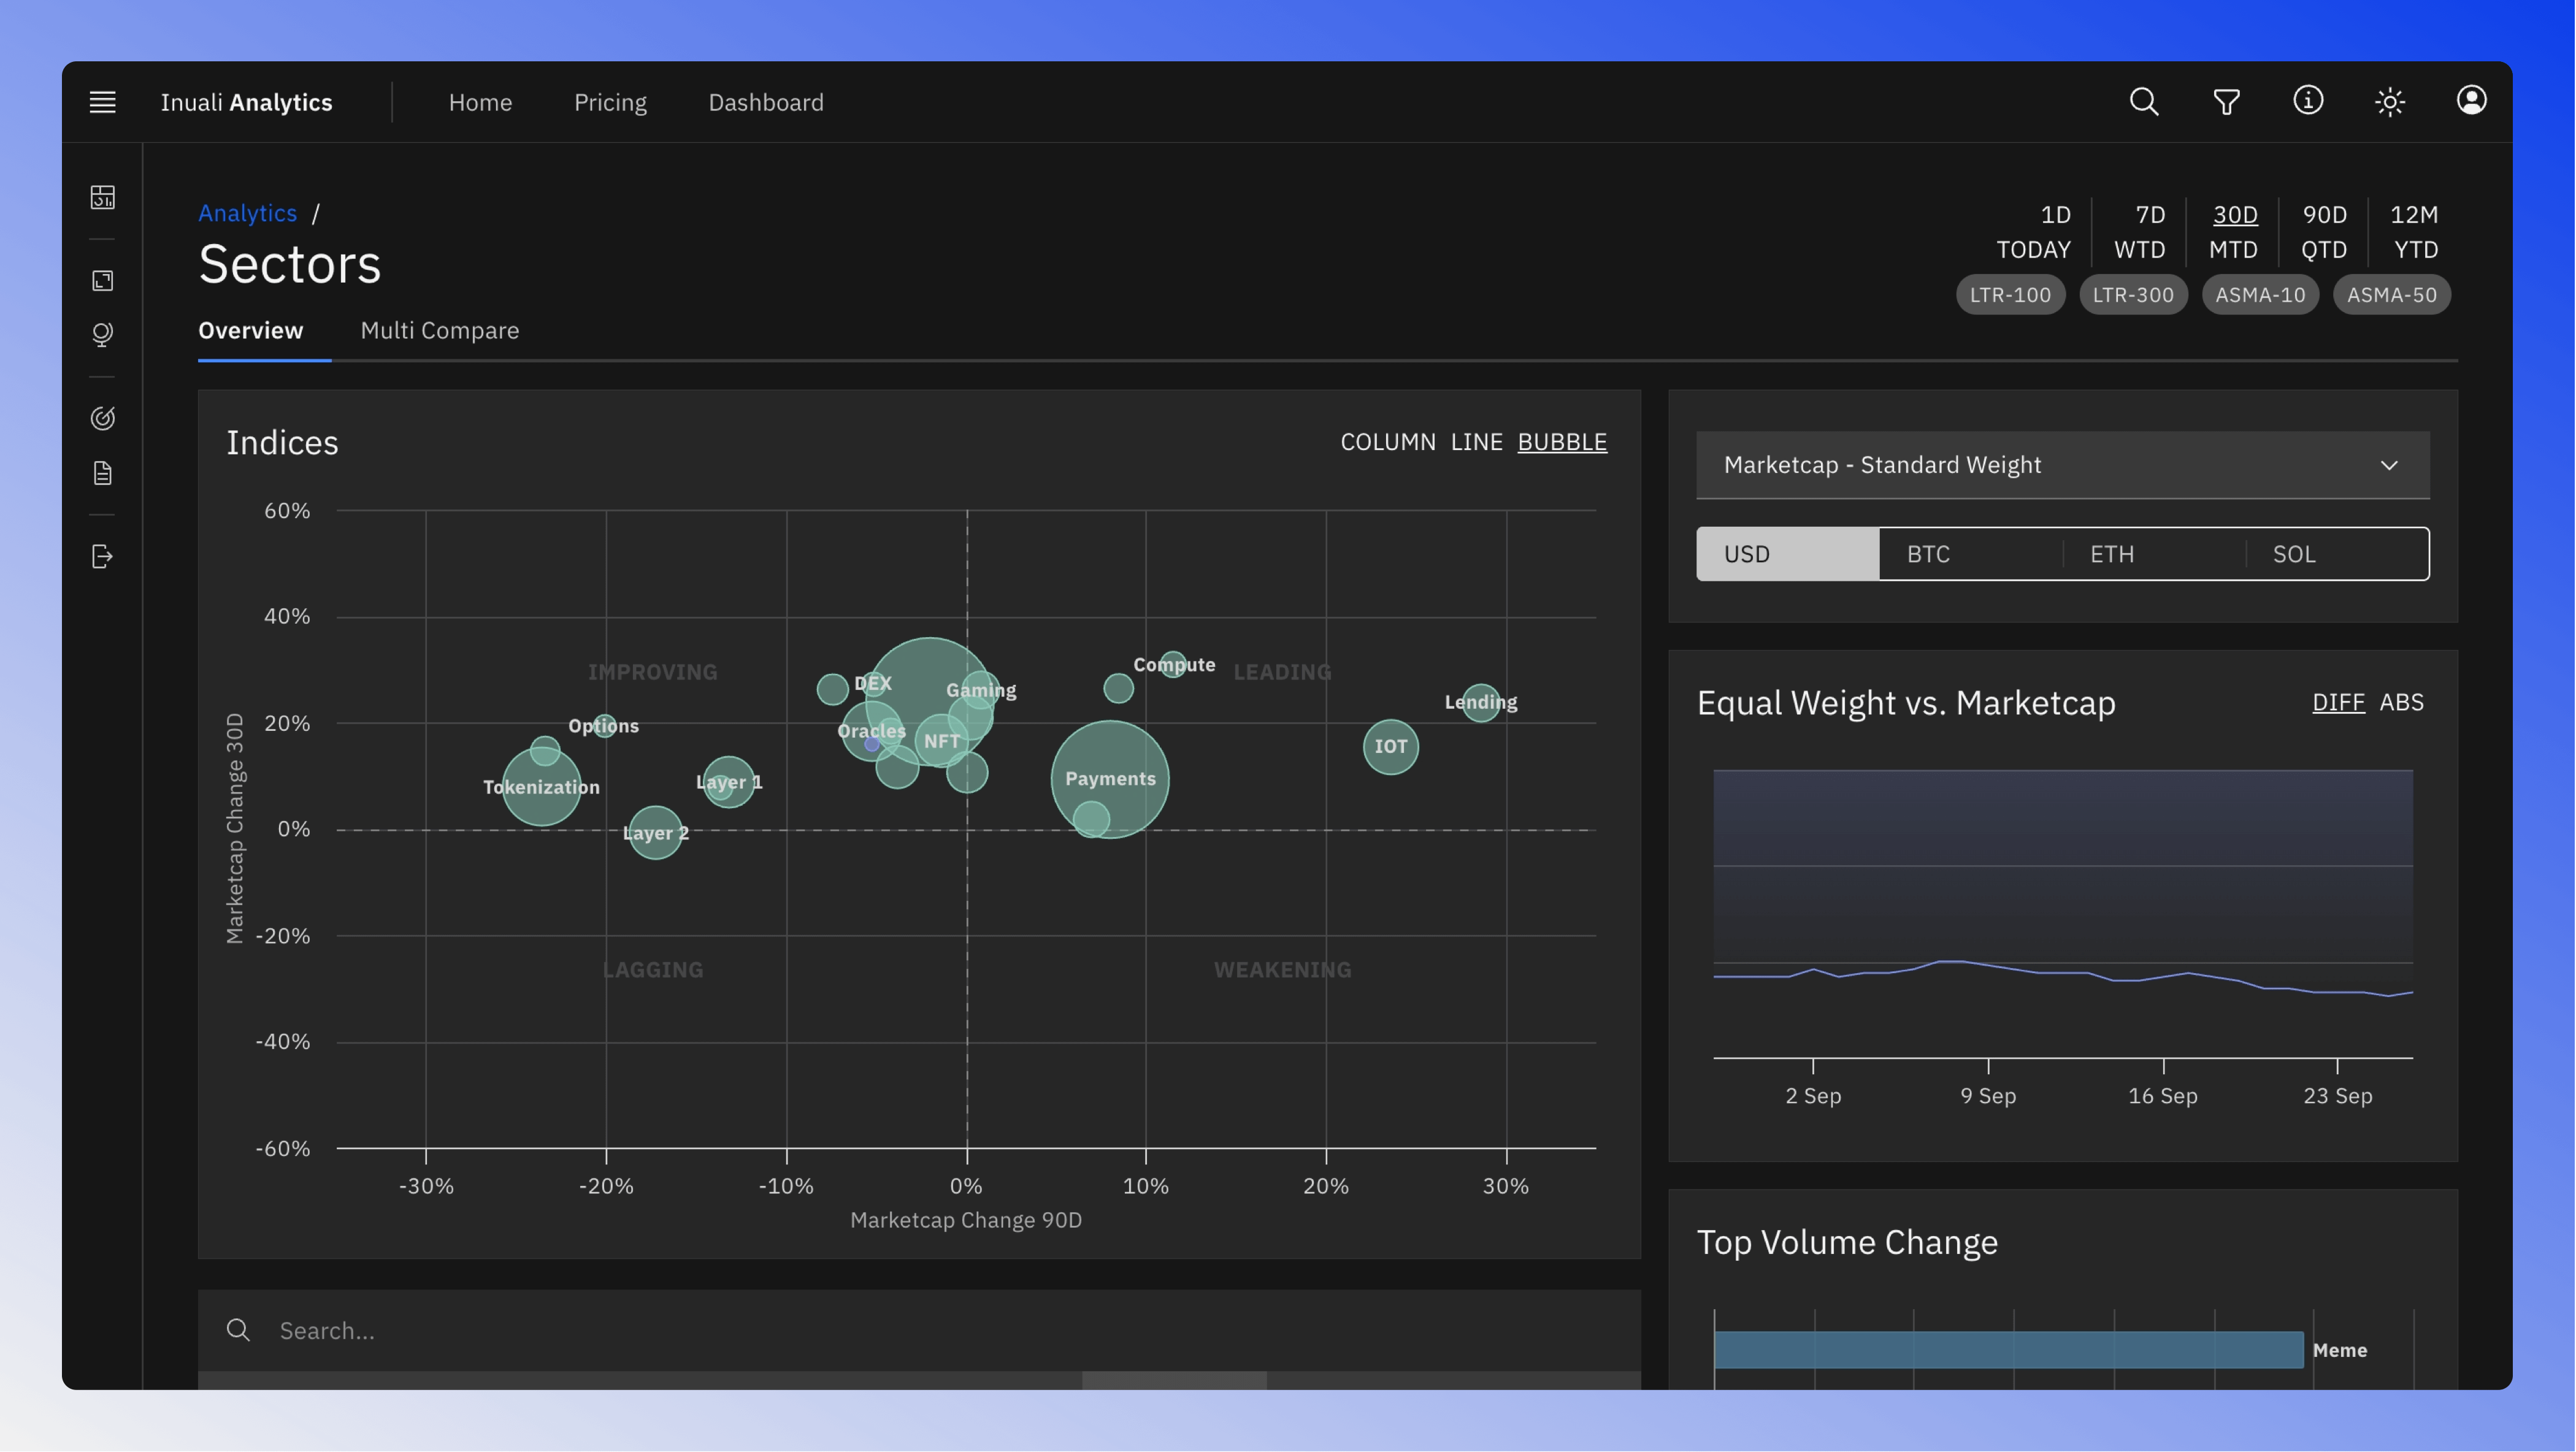Select 90D QTD time range

(2324, 232)
